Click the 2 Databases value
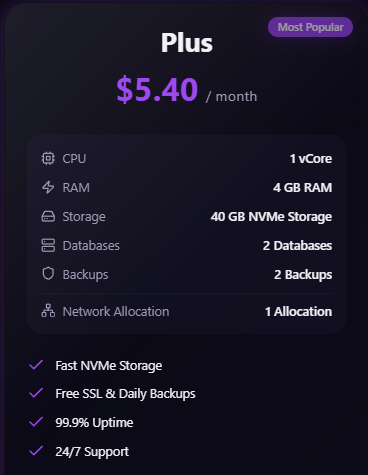 point(297,246)
